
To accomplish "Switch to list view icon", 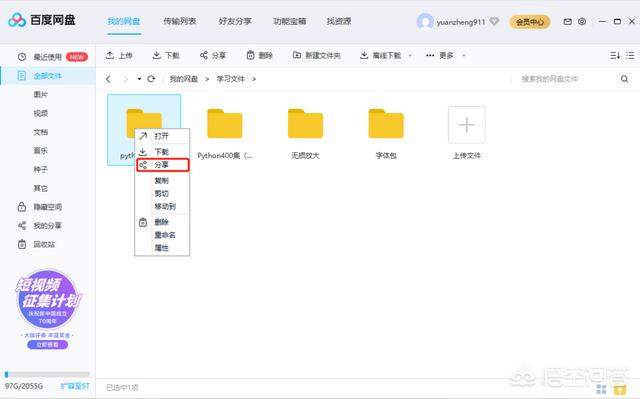I will coord(630,55).
